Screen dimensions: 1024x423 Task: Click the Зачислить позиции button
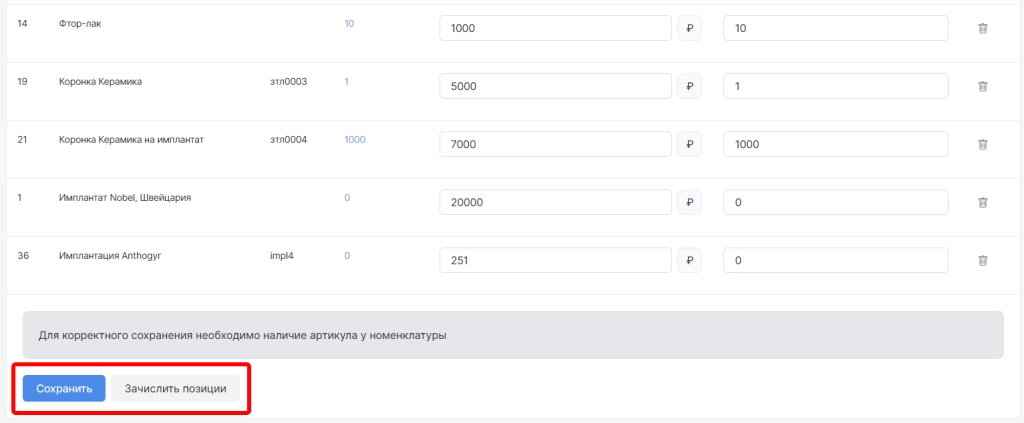tap(175, 388)
